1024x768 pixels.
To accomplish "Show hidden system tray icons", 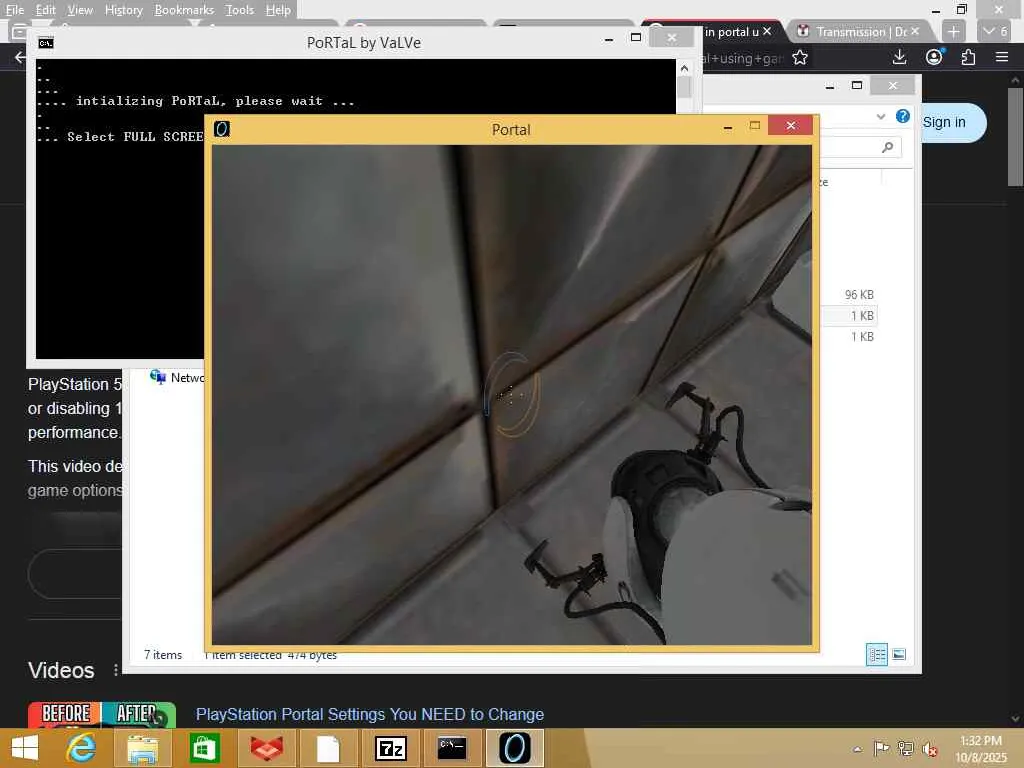I will (x=857, y=748).
